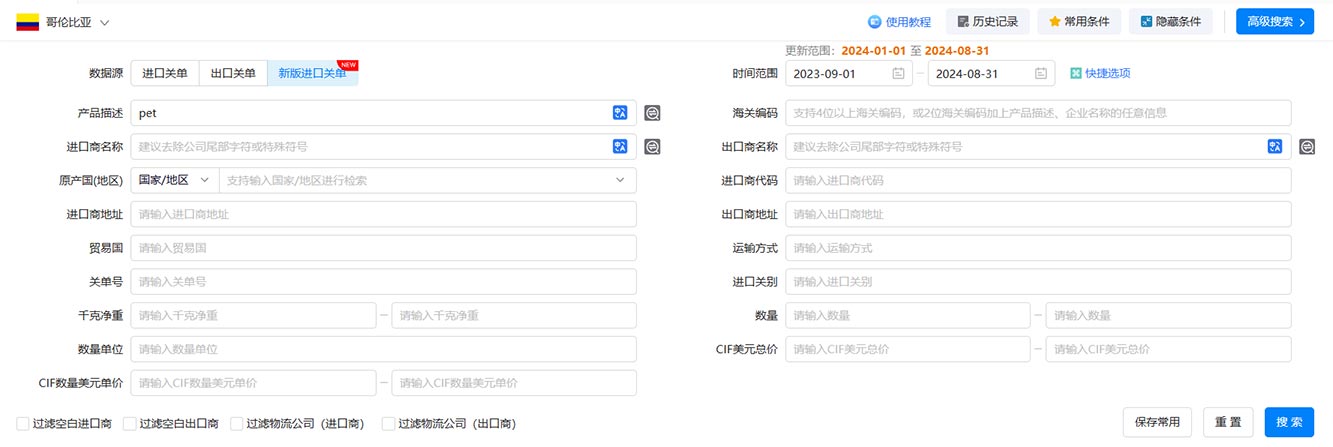Focus the 数量单位 unit input
Image resolution: width=1333 pixels, height=447 pixels.
click(x=383, y=349)
